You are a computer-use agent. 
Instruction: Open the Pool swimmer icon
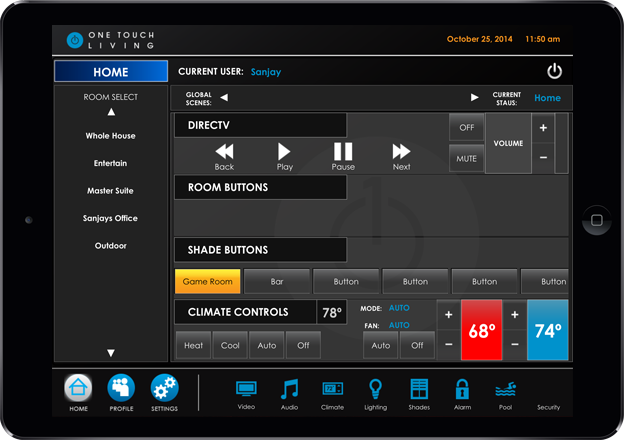coord(505,389)
